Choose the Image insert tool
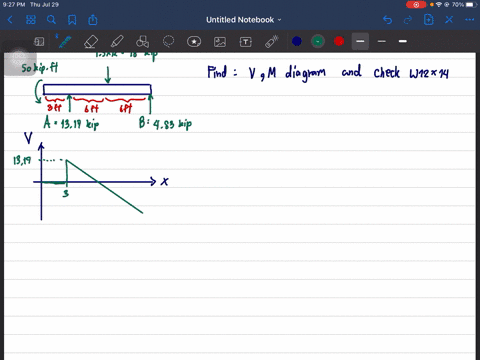Screen dimensions: 480x360 click(x=220, y=42)
